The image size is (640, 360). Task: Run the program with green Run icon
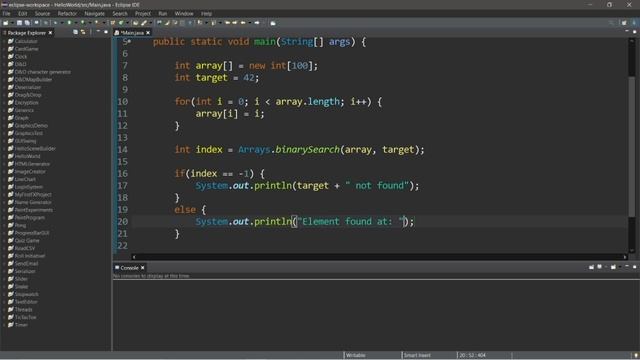point(69,23)
